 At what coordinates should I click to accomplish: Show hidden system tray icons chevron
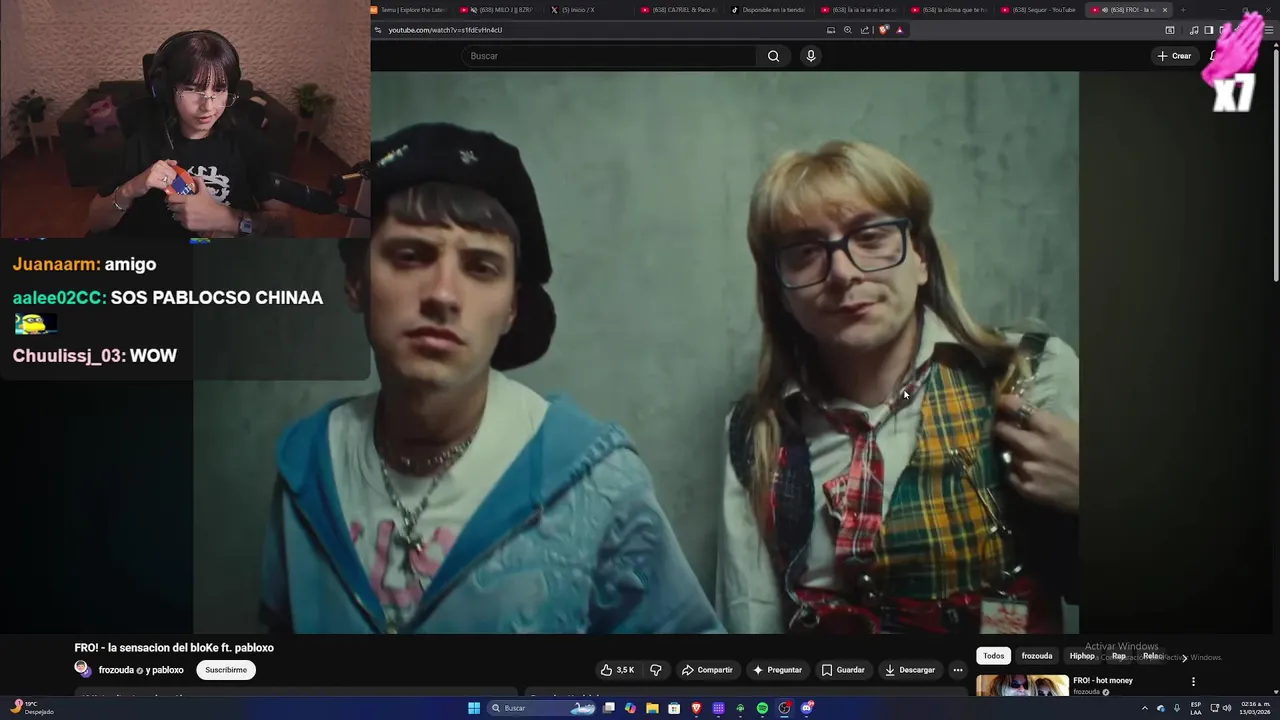click(1145, 708)
